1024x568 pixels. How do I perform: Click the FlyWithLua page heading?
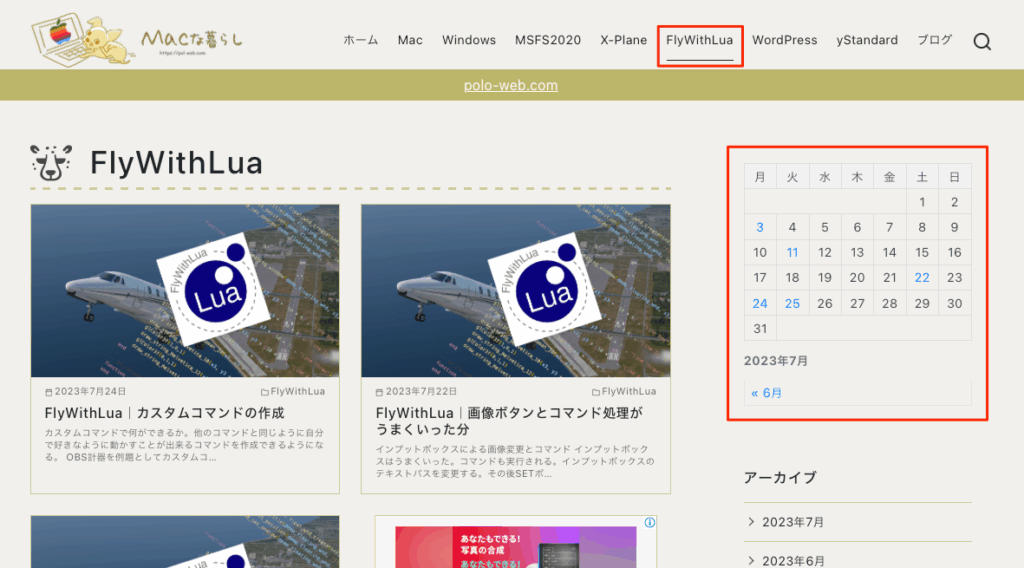click(176, 163)
